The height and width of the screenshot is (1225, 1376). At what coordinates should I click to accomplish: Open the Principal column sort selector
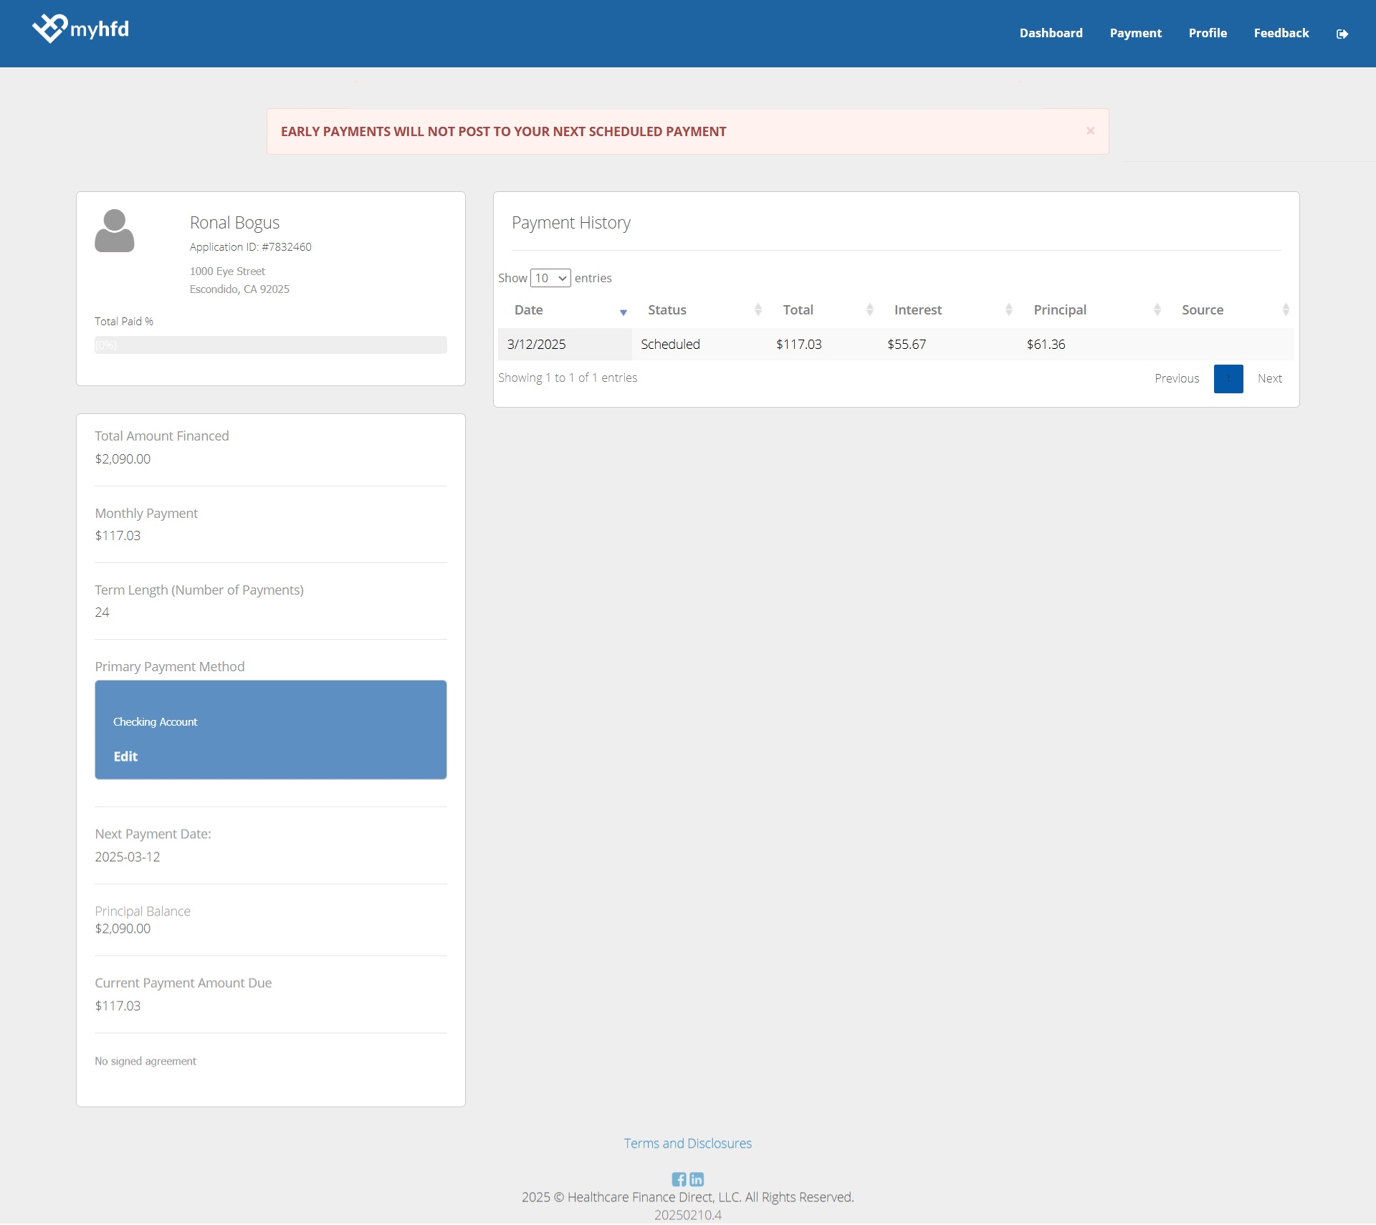1157,309
